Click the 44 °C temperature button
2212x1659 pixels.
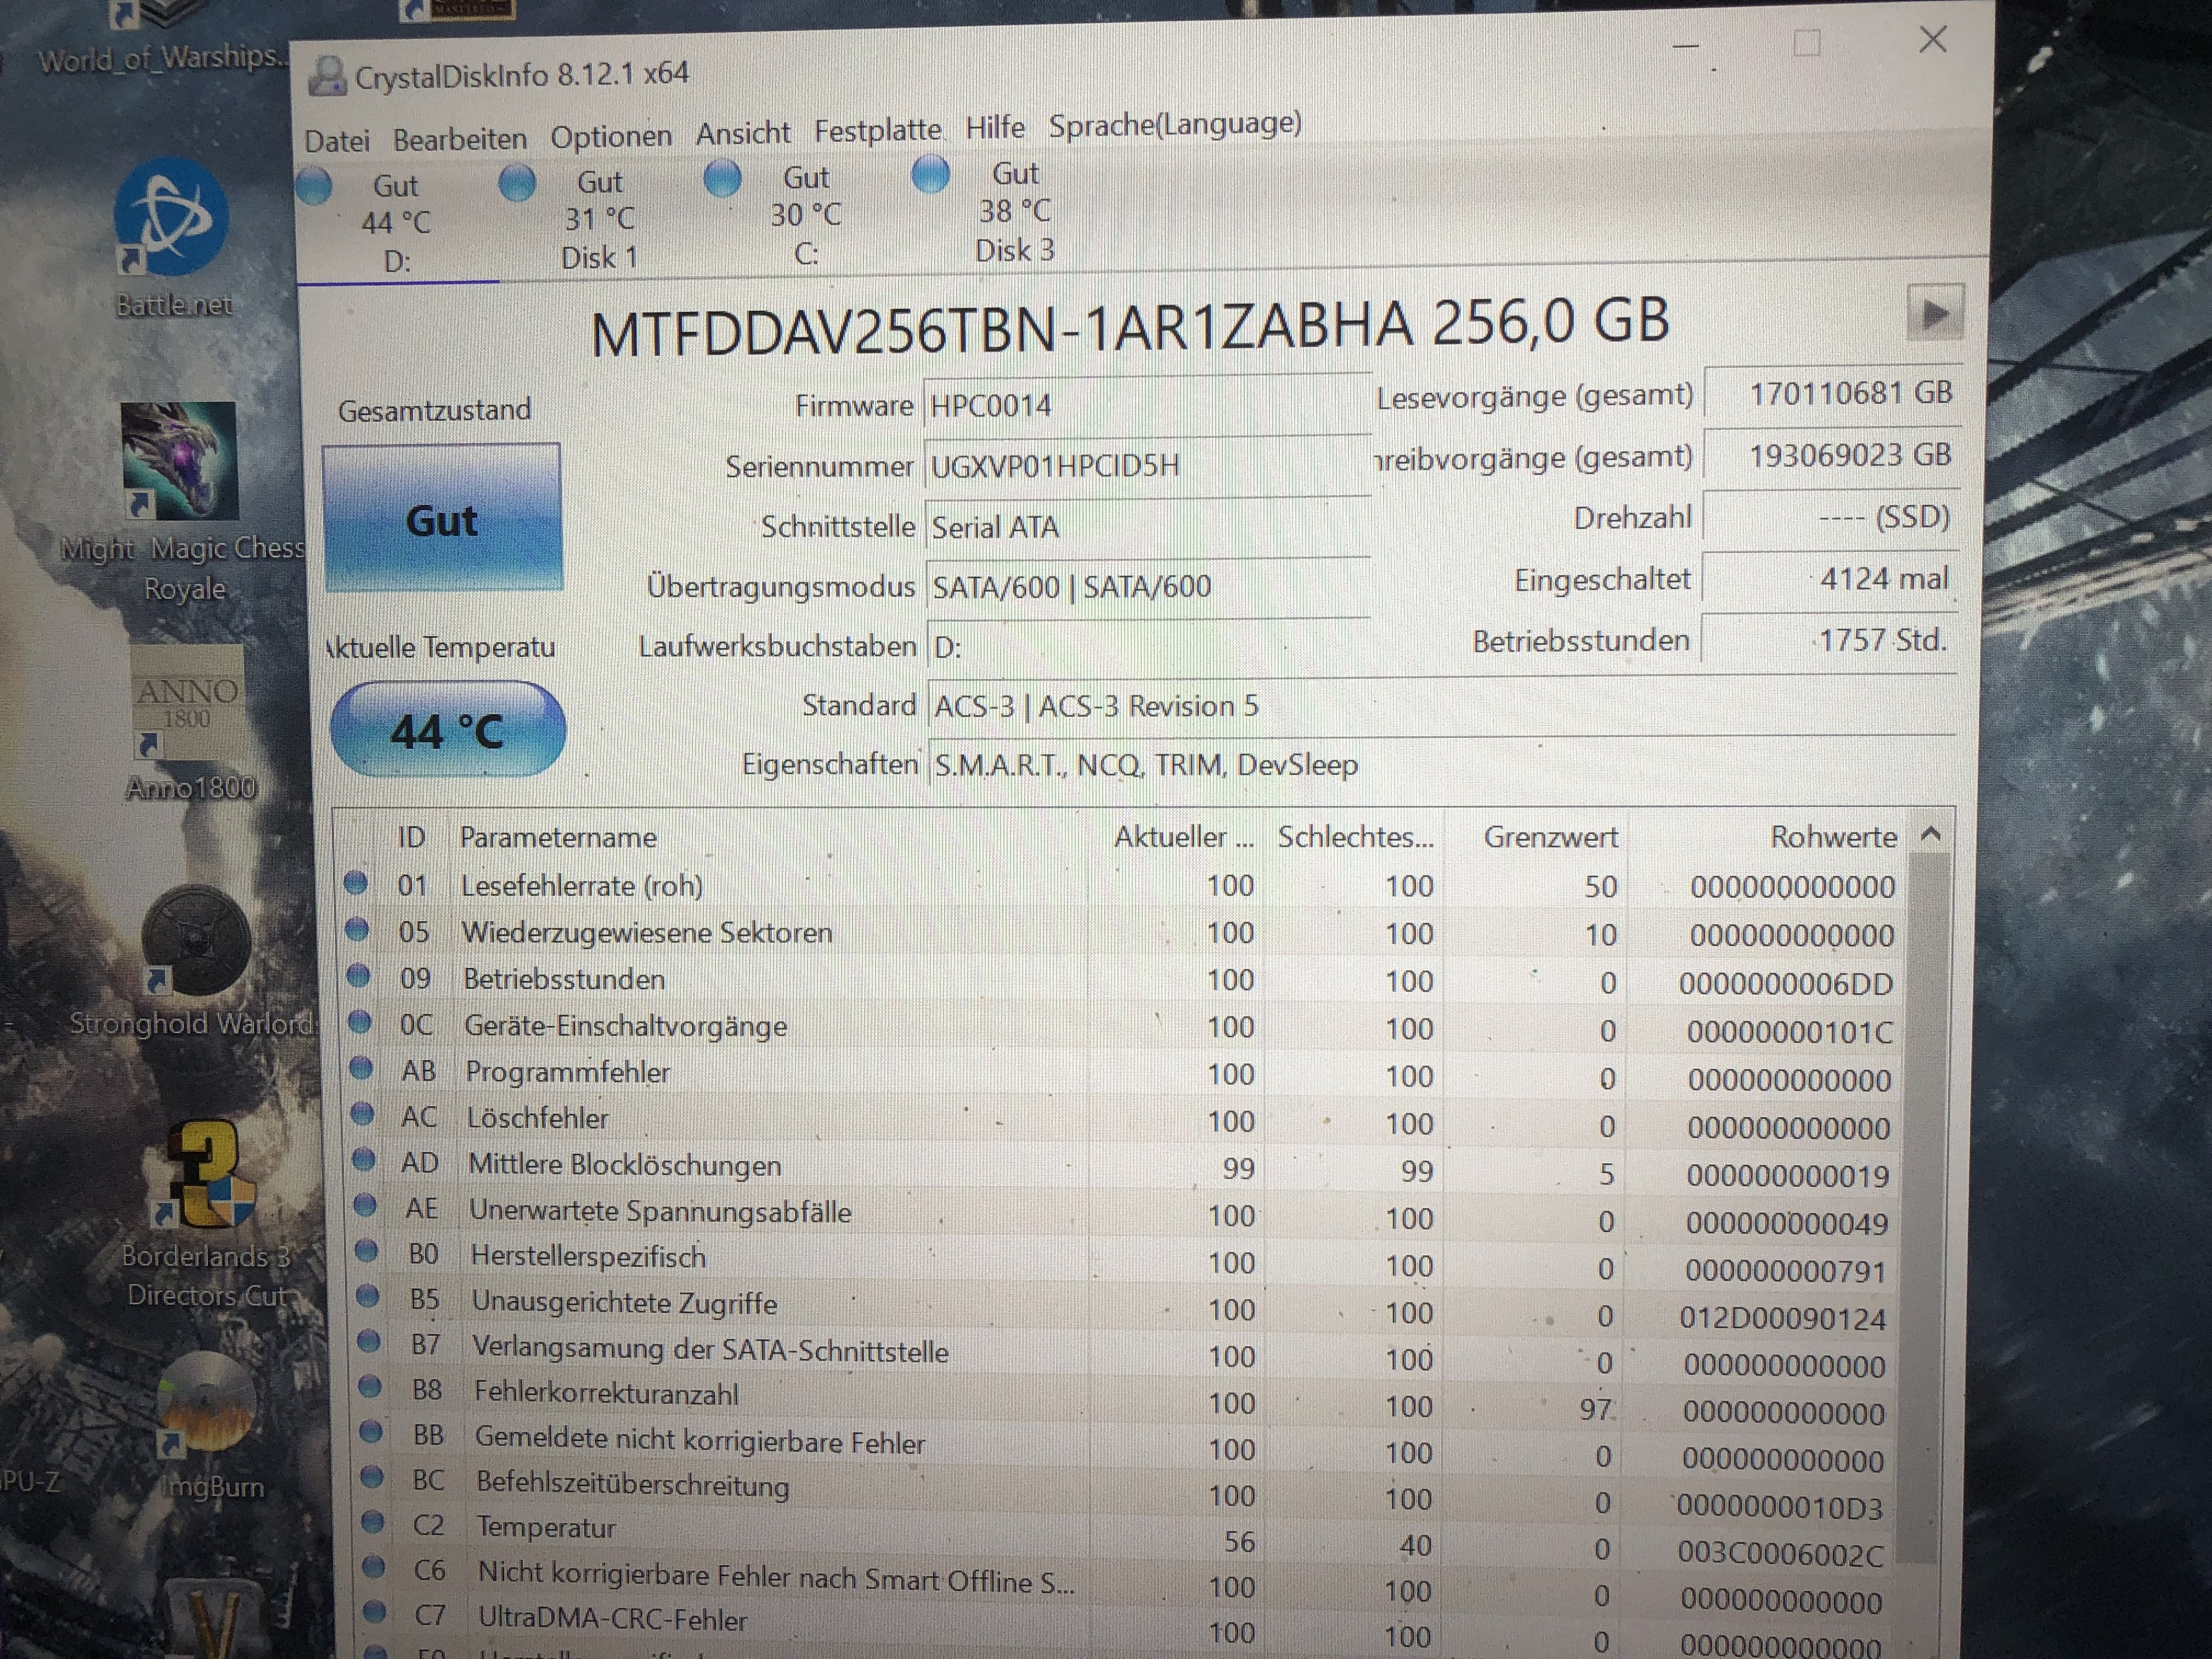[447, 731]
